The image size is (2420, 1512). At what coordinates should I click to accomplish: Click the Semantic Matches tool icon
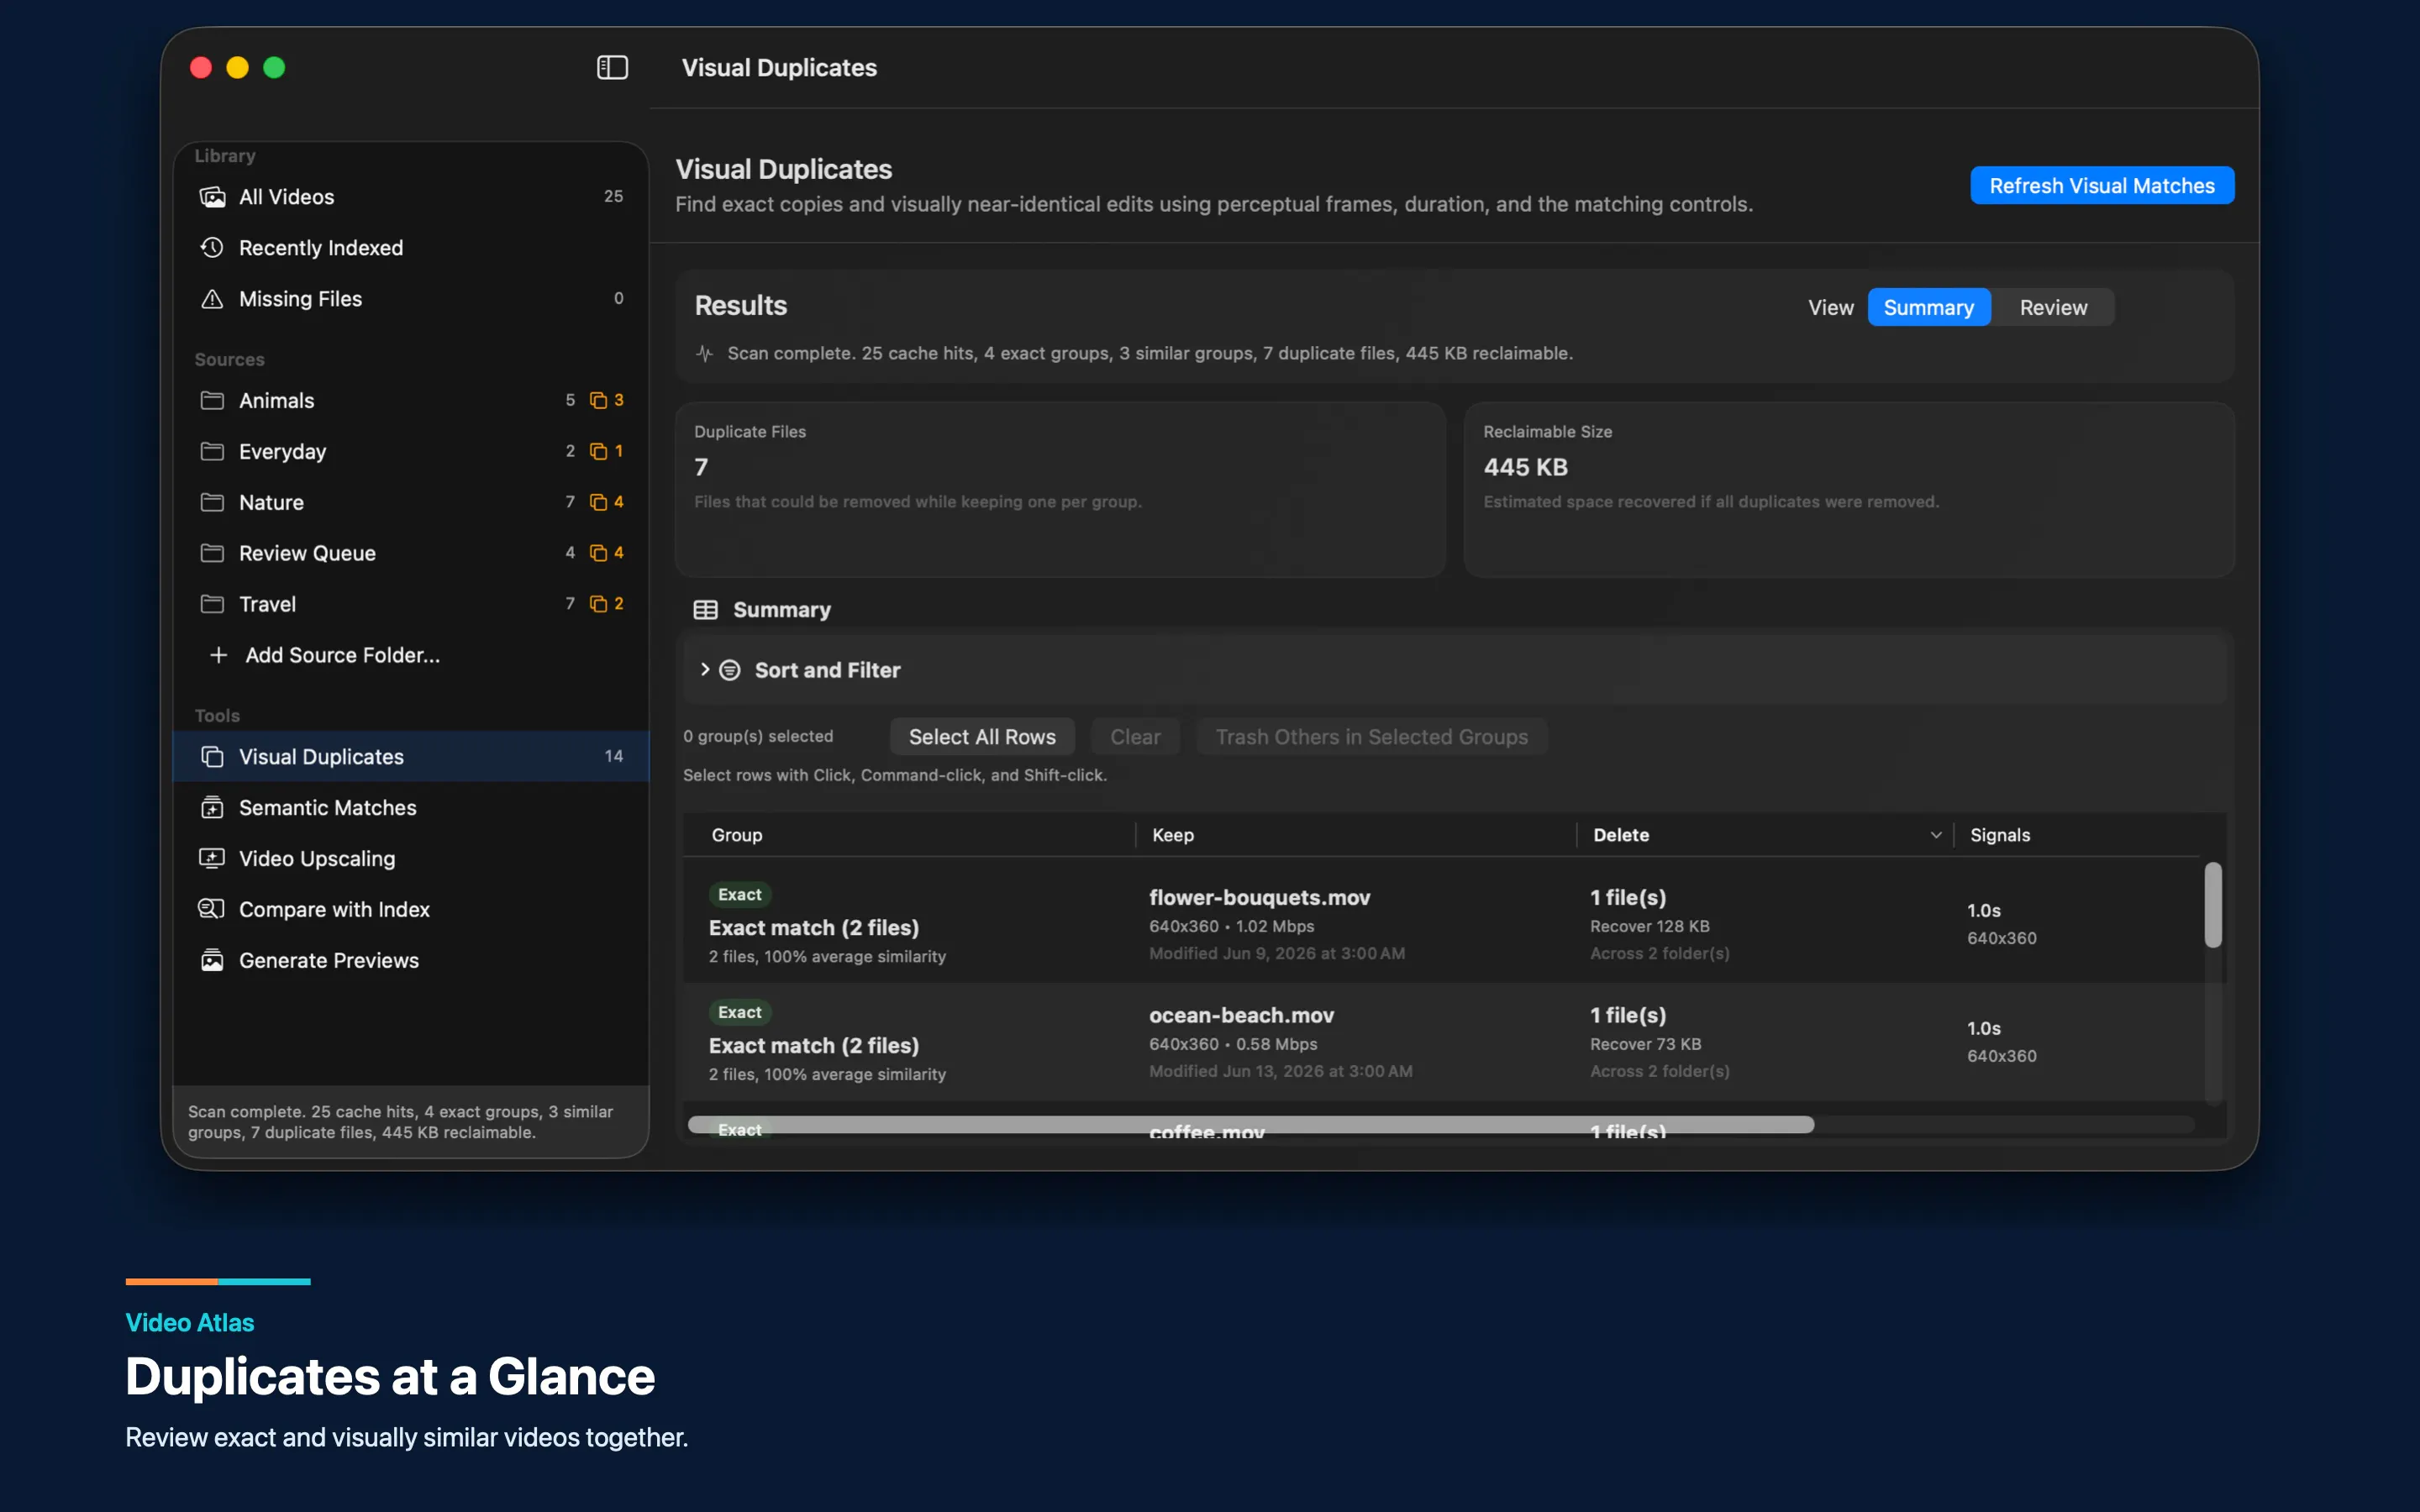[x=212, y=807]
